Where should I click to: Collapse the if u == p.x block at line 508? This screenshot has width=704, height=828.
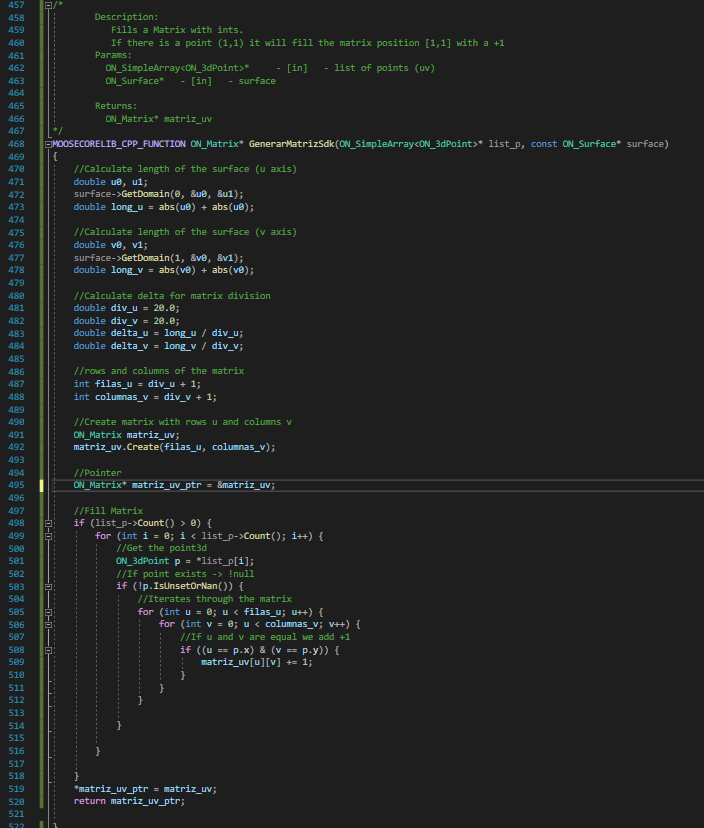pos(49,650)
